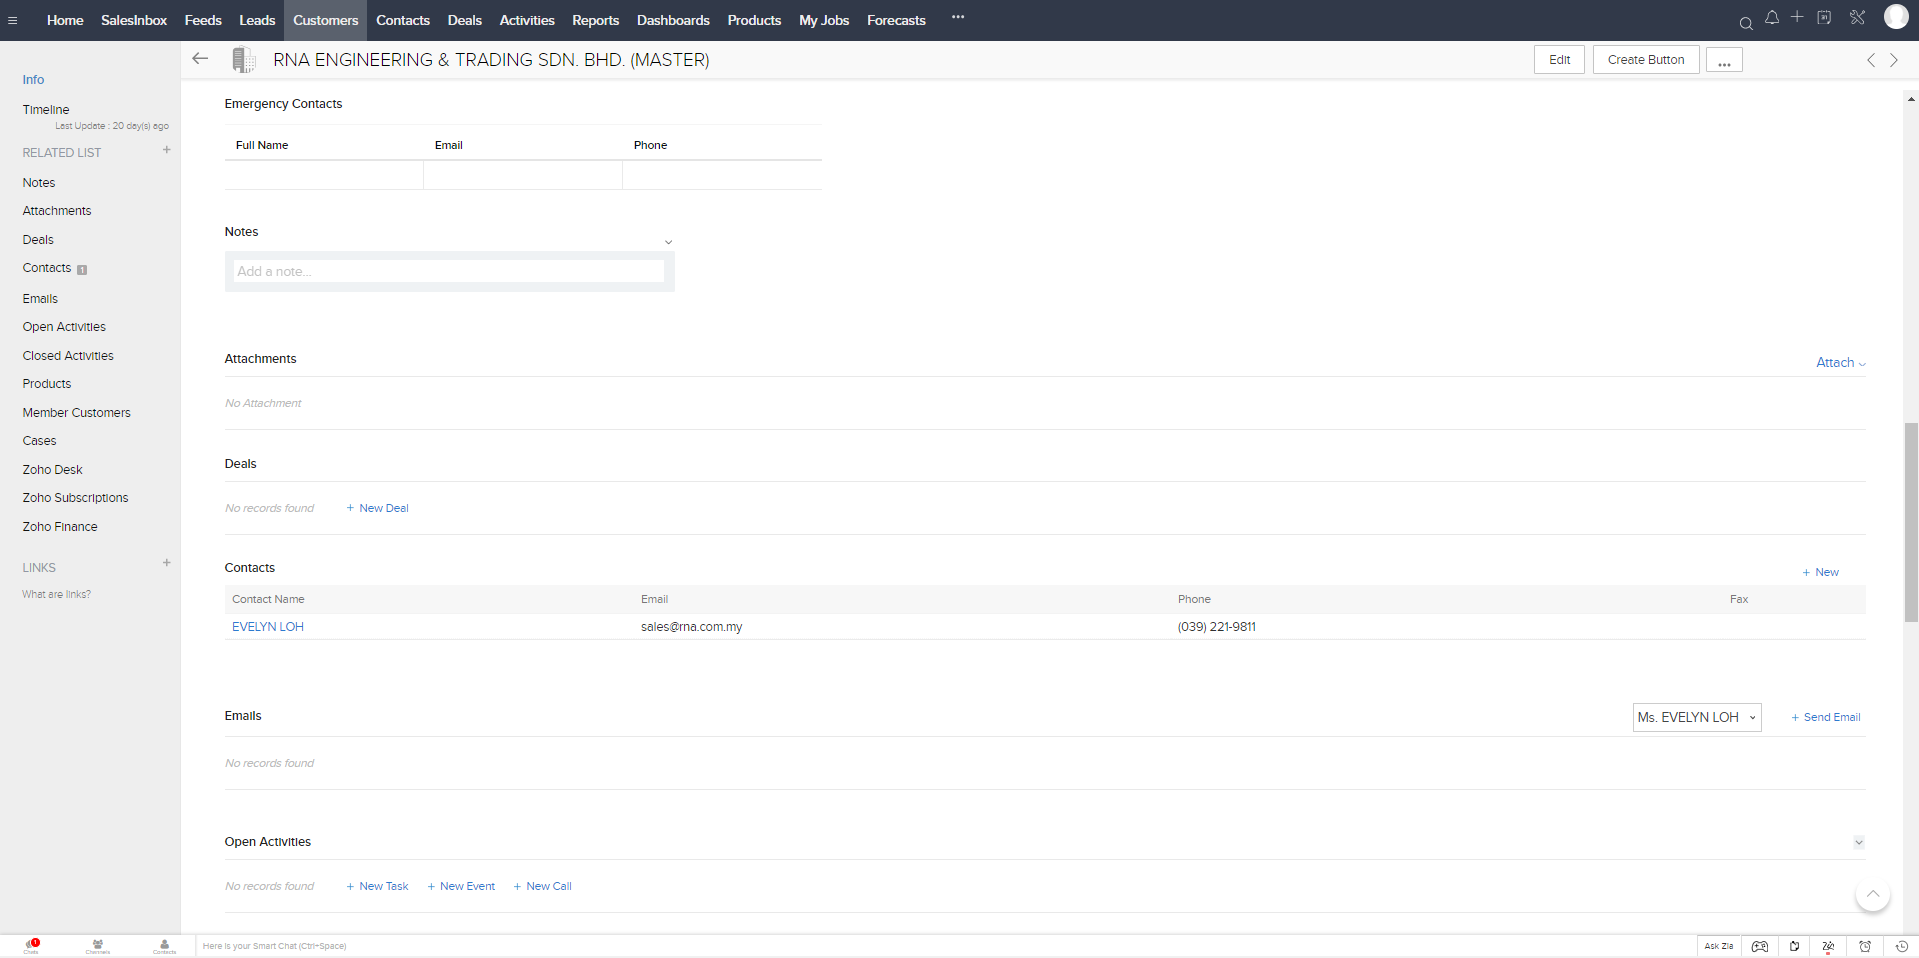Image resolution: width=1919 pixels, height=958 pixels.
Task: Open the Attach dropdown
Action: point(1840,363)
